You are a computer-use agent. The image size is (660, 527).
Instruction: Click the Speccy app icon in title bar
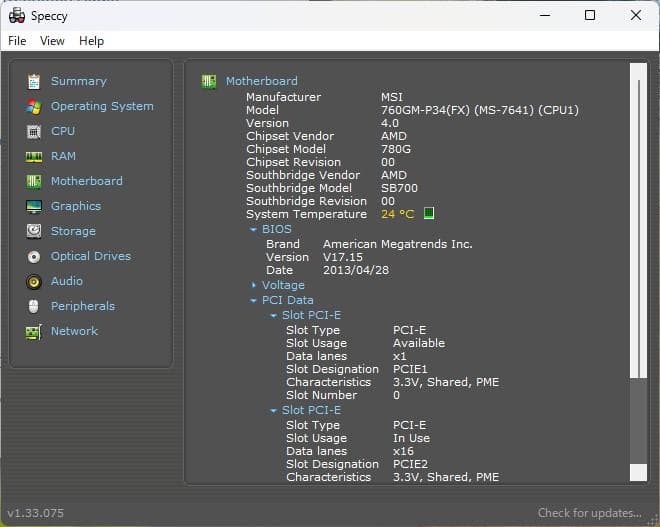[17, 16]
